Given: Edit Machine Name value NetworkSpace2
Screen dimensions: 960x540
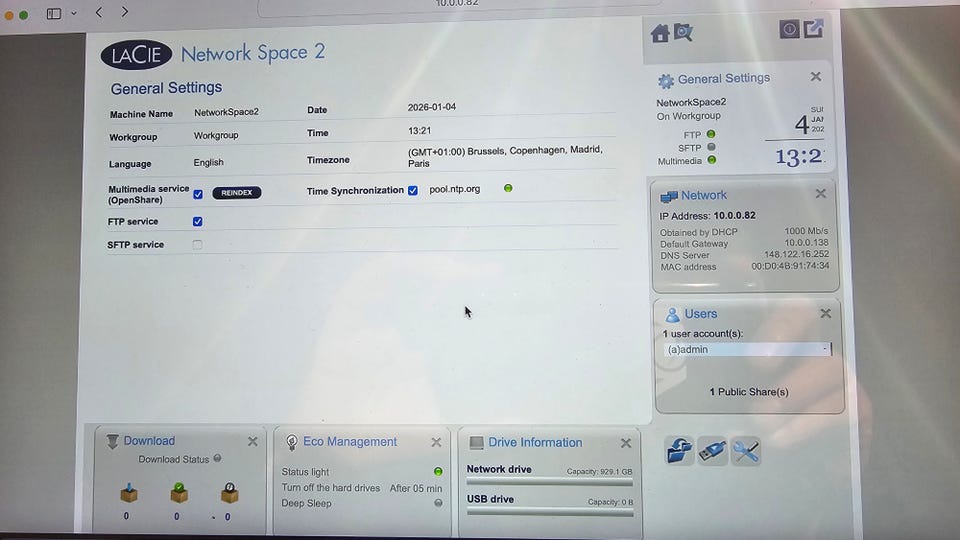Looking at the screenshot, I should coord(227,112).
